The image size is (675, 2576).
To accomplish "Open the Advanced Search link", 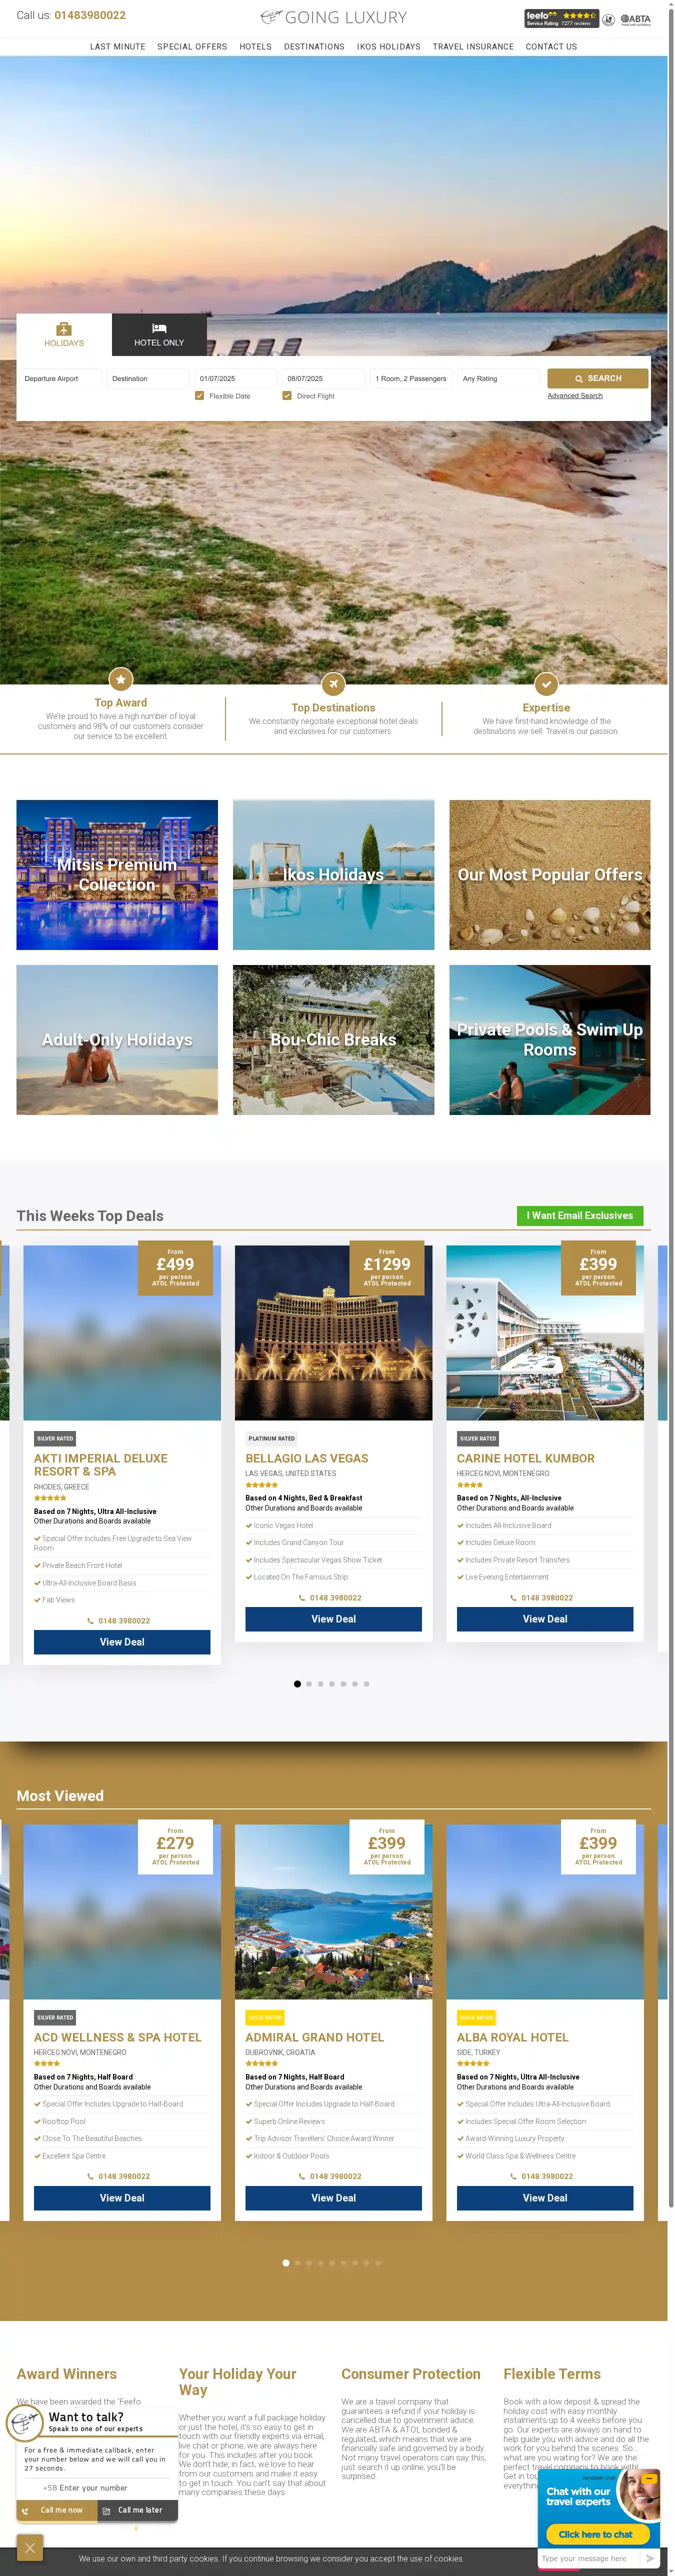I will point(575,395).
